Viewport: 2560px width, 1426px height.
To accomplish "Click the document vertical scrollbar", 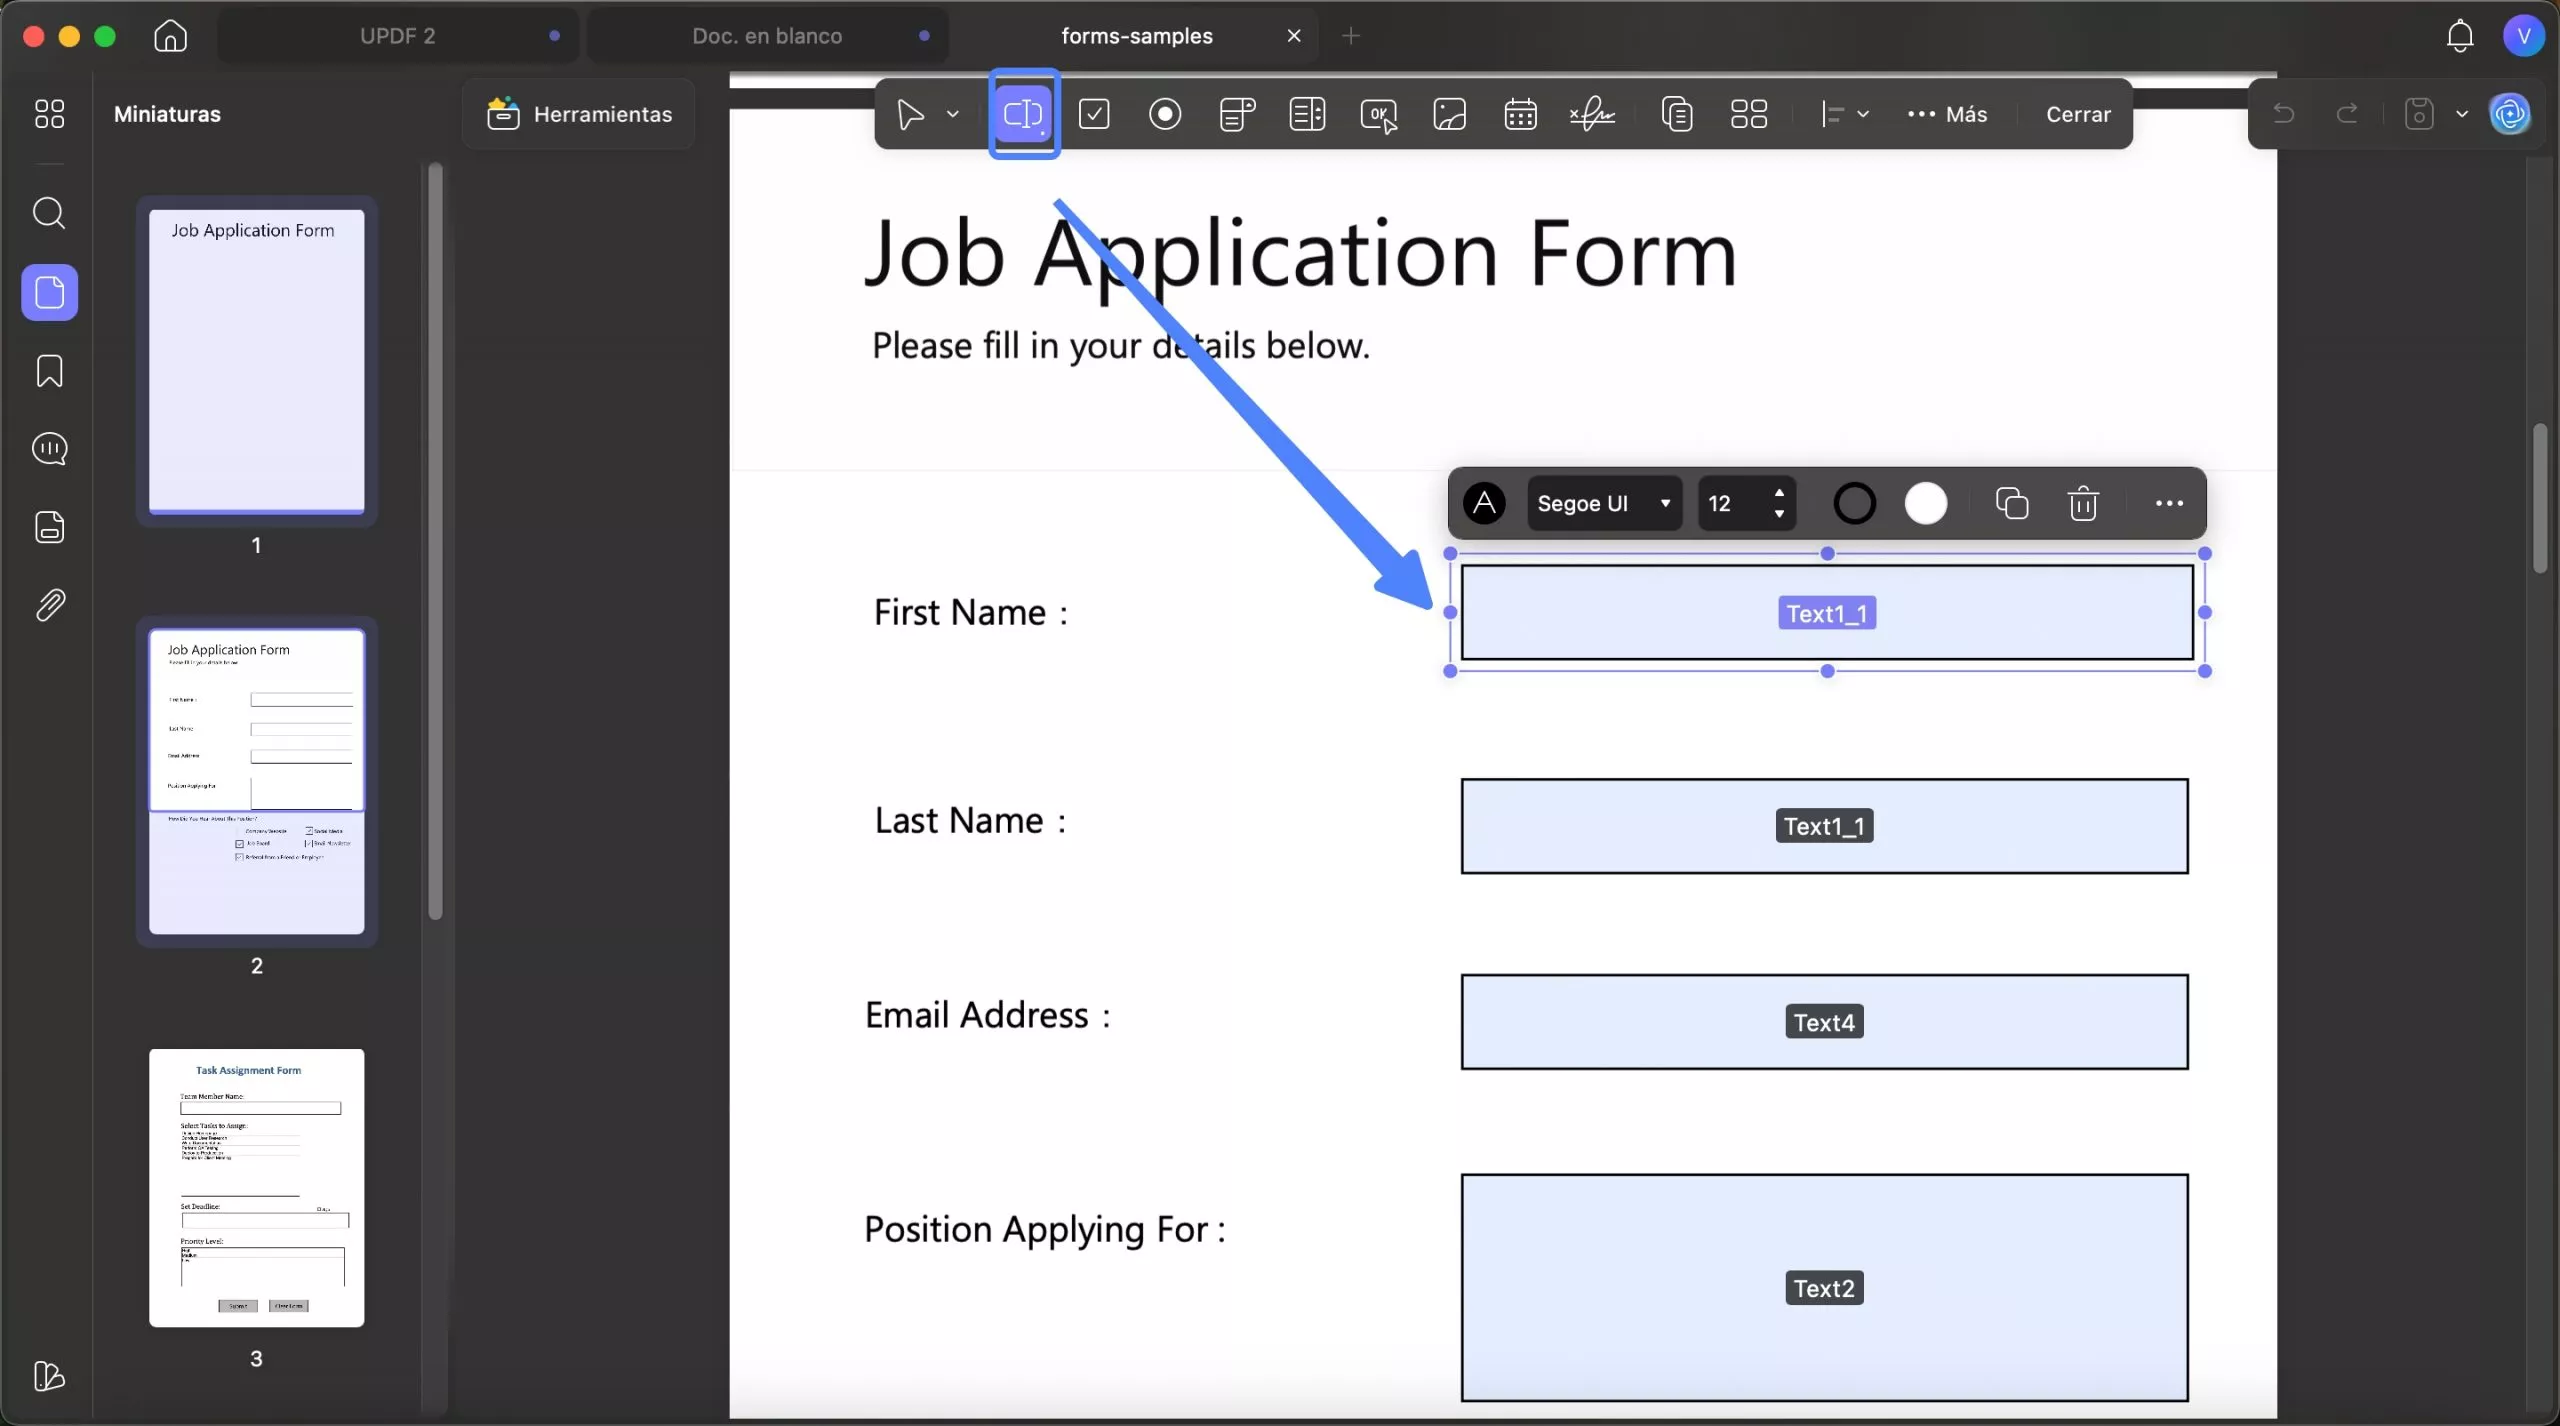I will [2540, 498].
